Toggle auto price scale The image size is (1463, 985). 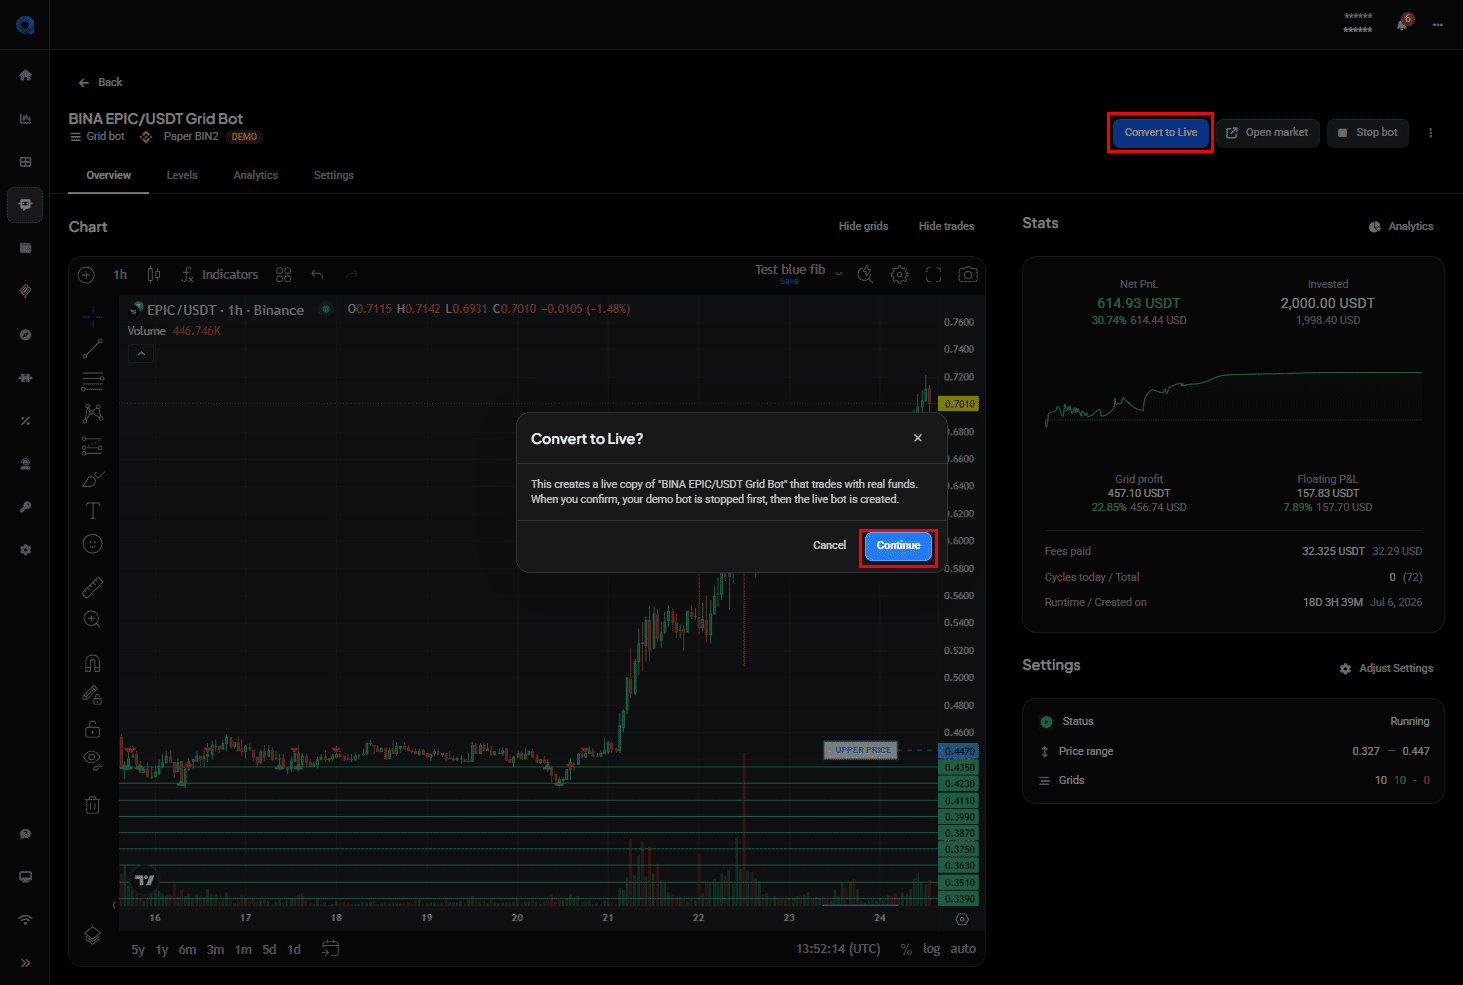pyautogui.click(x=963, y=949)
